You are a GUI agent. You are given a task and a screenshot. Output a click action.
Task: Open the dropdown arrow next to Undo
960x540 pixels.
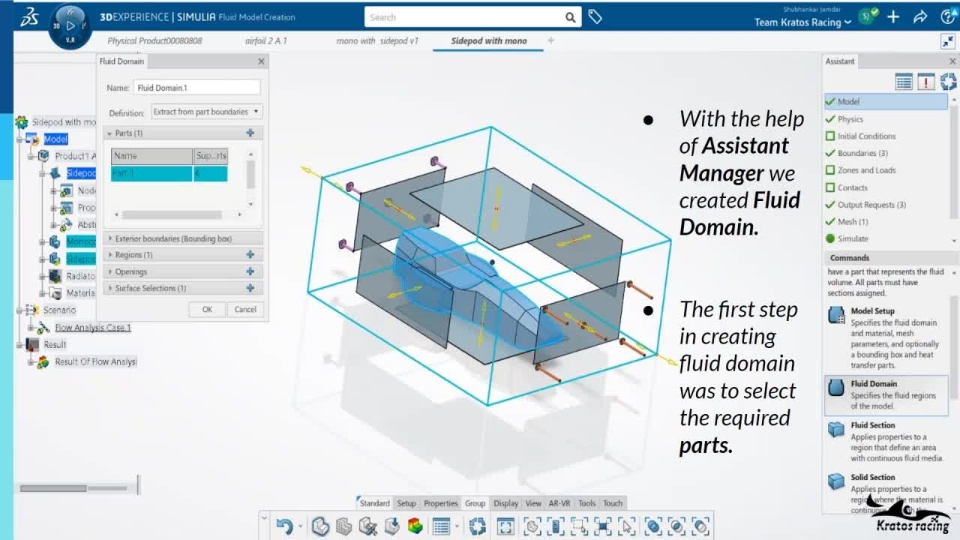coord(301,527)
